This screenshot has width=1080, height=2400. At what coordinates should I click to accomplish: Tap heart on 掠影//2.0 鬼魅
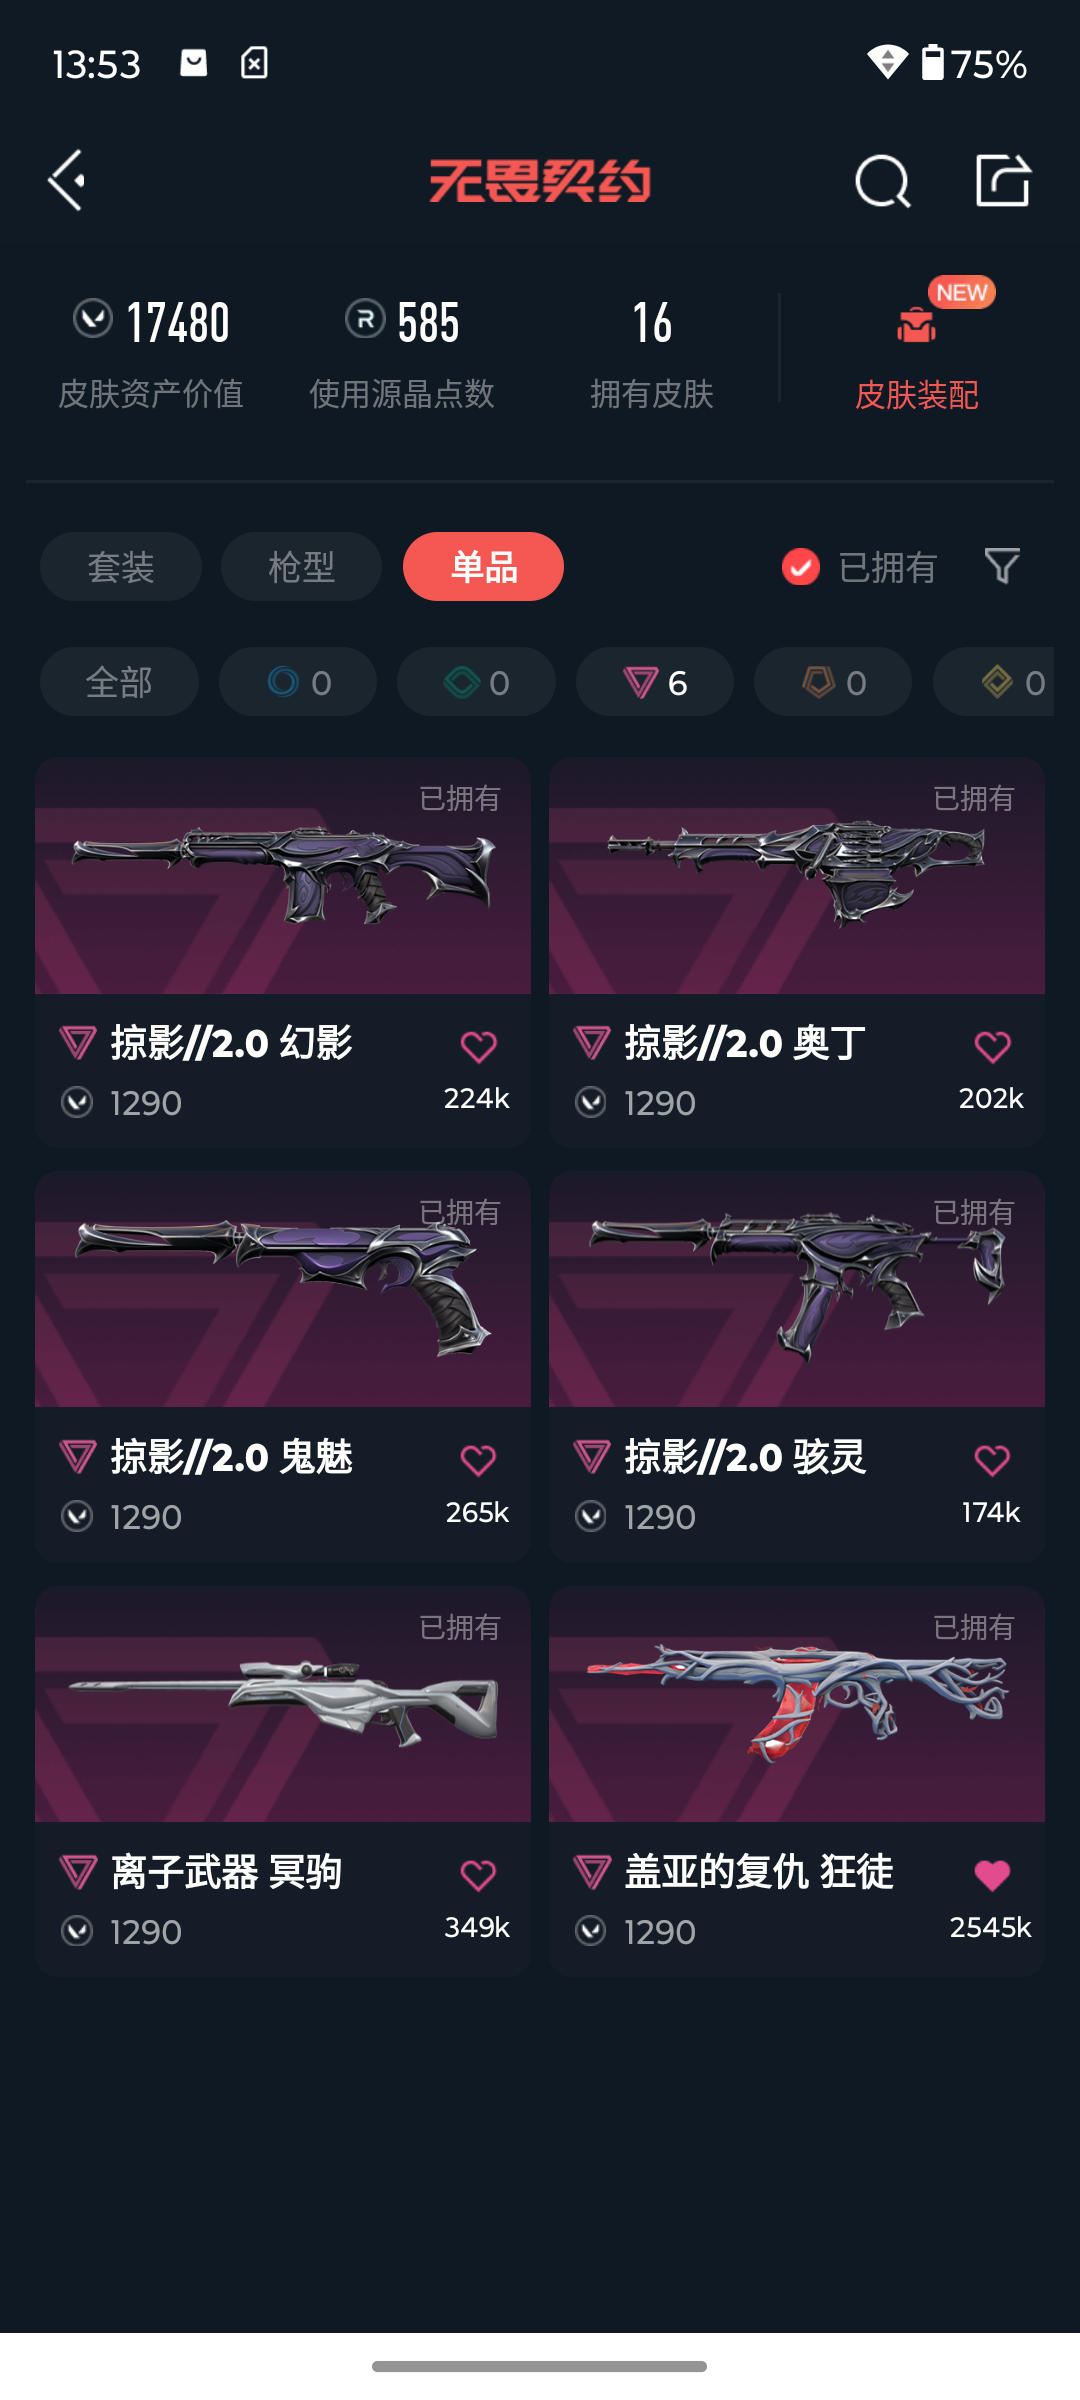tap(478, 1461)
